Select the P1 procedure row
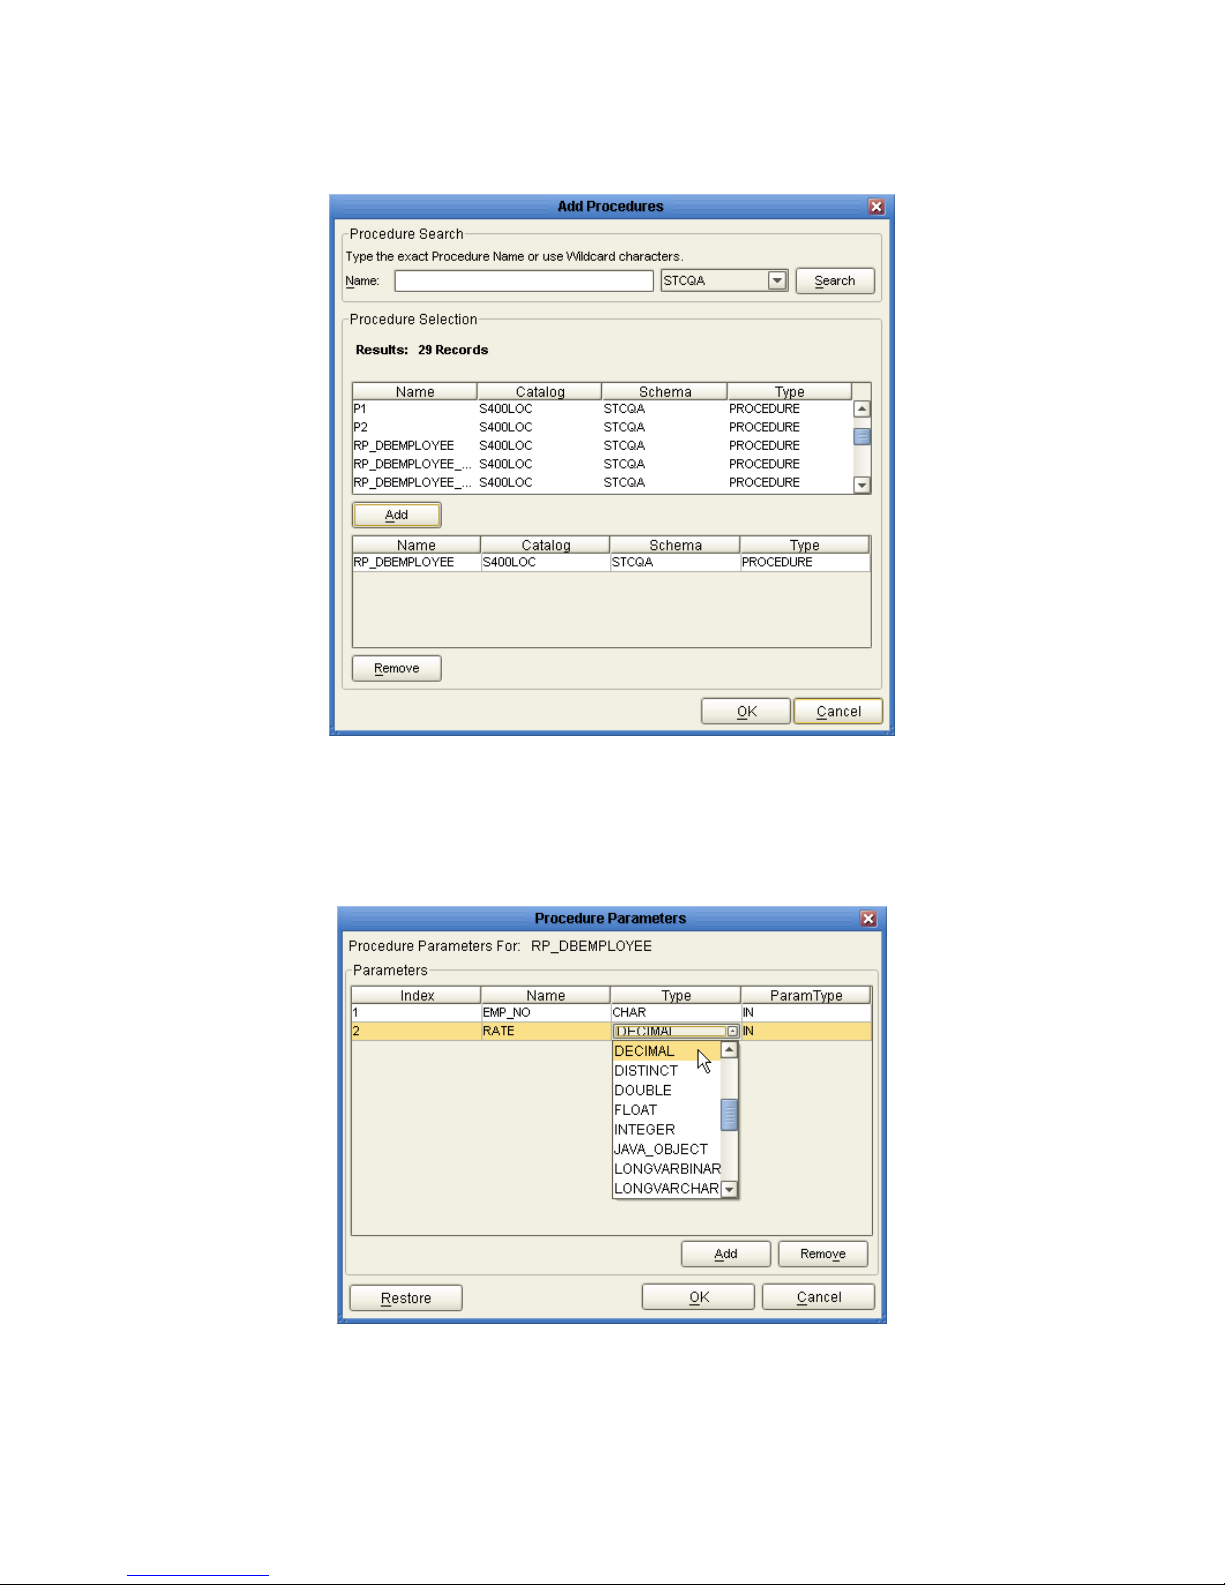The image size is (1225, 1585). tap(602, 409)
